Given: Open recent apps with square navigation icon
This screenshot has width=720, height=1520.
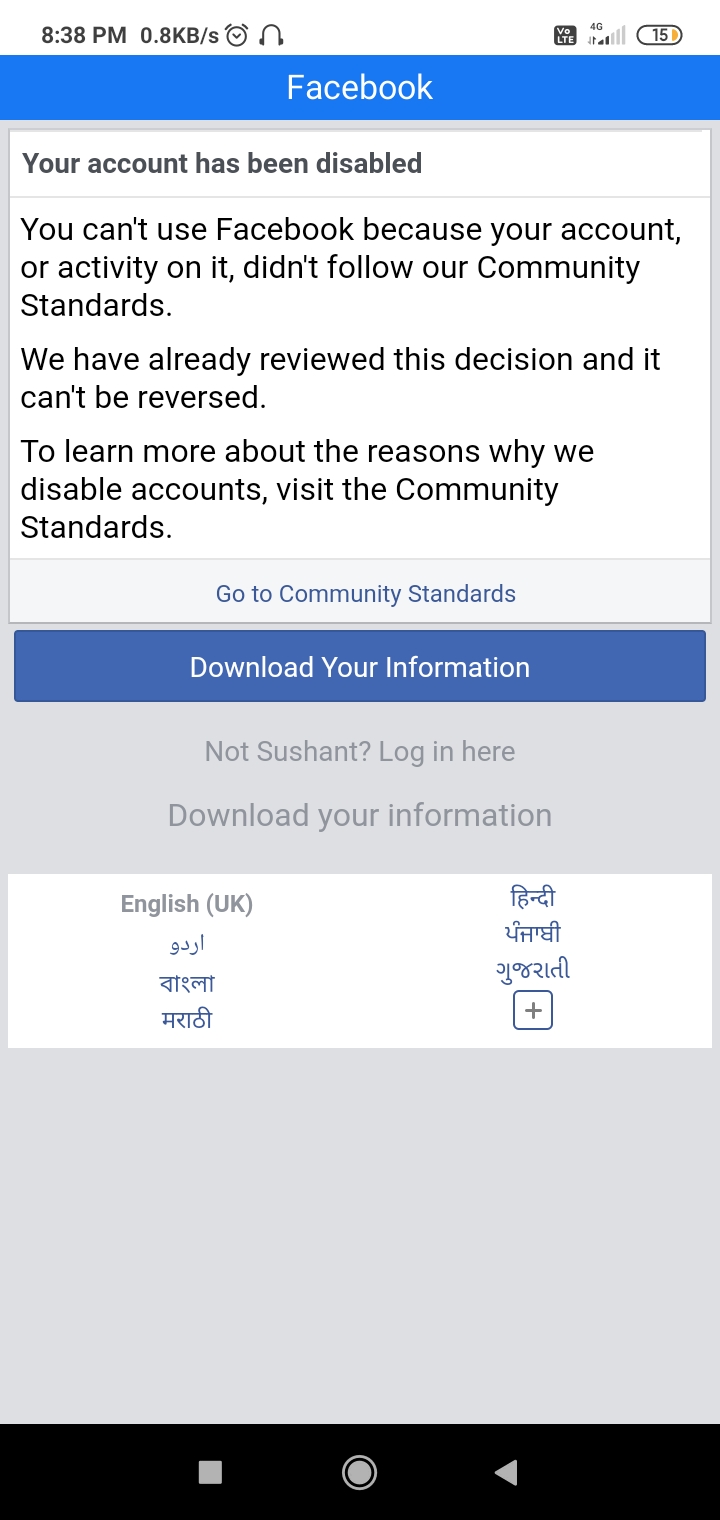Looking at the screenshot, I should pyautogui.click(x=209, y=1472).
